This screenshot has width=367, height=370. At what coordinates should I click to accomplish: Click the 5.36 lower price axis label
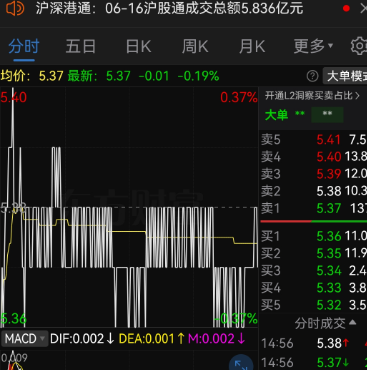(x=13, y=319)
